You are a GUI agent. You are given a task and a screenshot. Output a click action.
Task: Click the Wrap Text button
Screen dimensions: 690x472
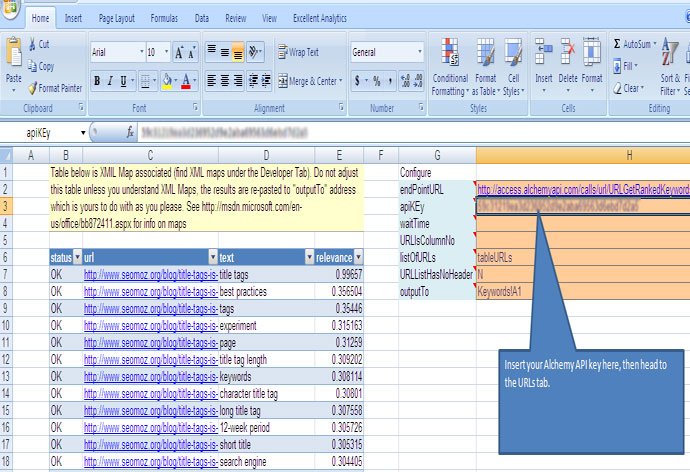pos(298,52)
